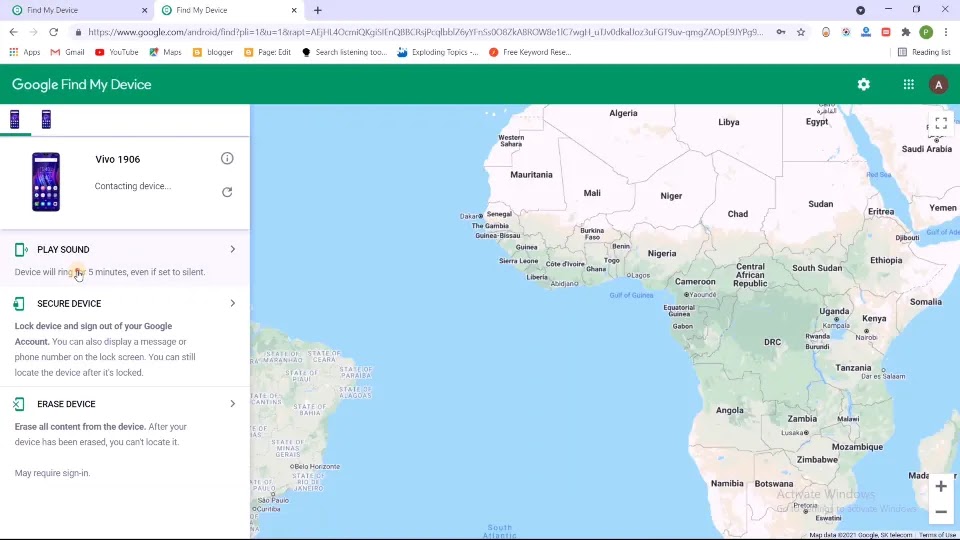Select the first device phone tab
Image resolution: width=960 pixels, height=540 pixels.
pos(15,119)
